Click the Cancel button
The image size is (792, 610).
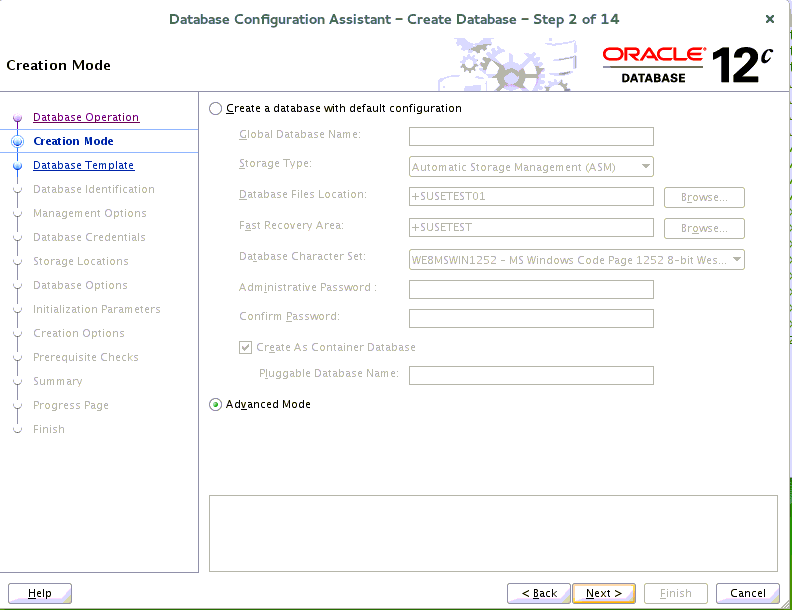(x=748, y=593)
